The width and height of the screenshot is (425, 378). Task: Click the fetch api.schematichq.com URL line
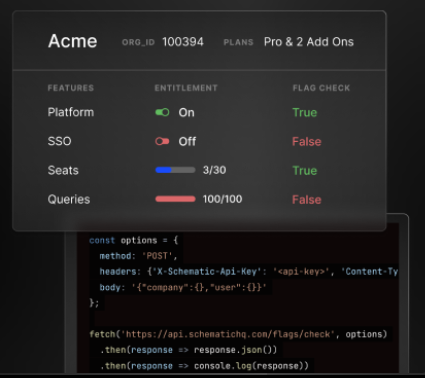click(238, 334)
